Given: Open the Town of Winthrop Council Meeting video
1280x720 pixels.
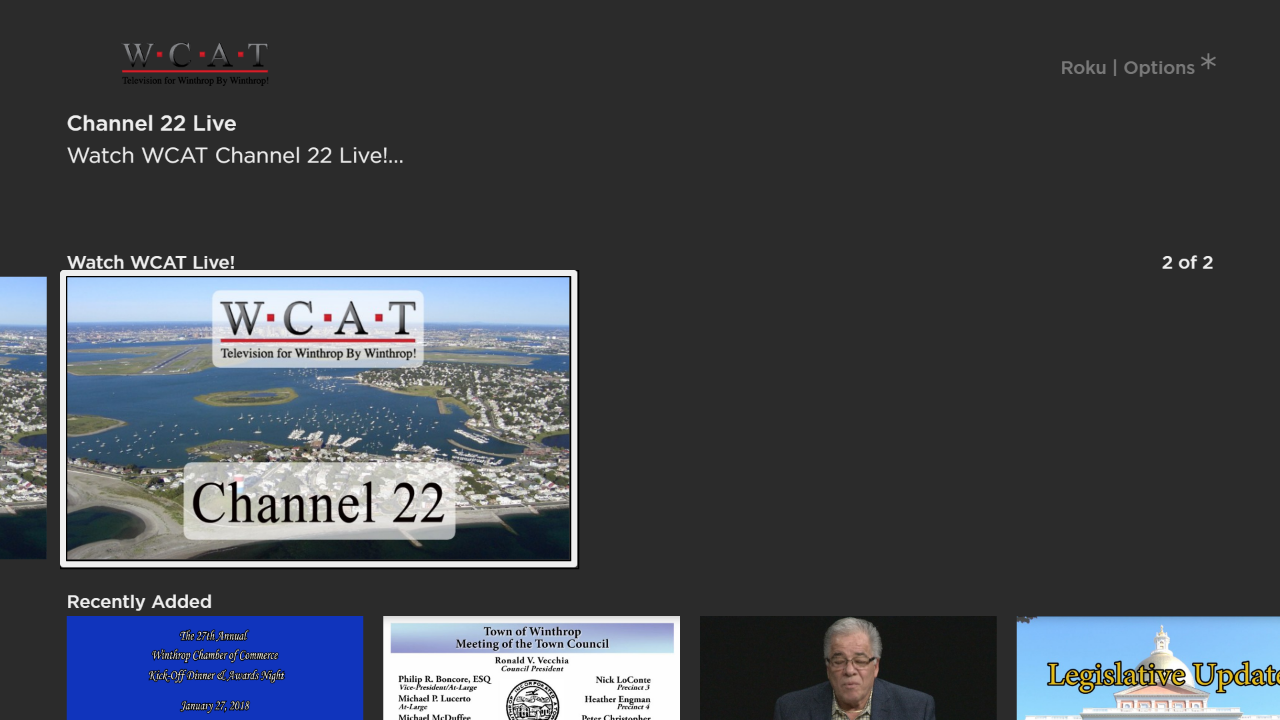Looking at the screenshot, I should [531, 668].
